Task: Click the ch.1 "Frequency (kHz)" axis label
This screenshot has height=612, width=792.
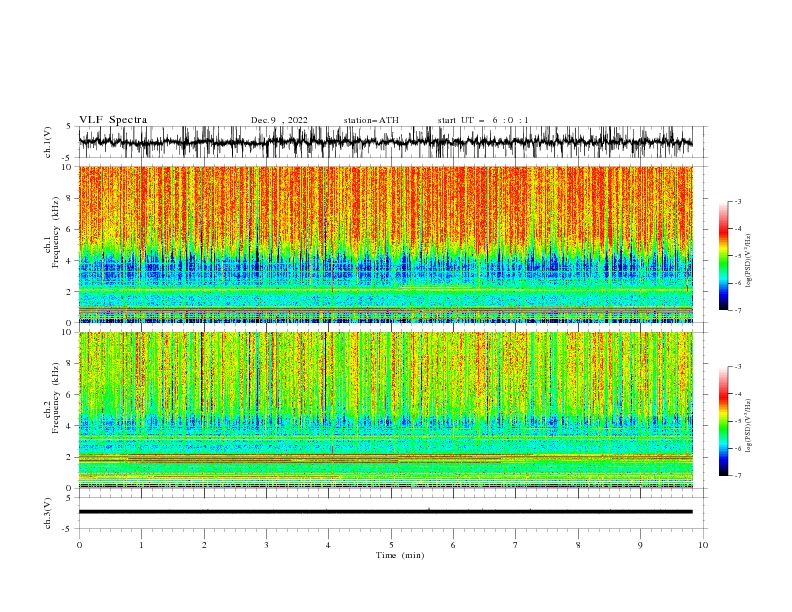Action: pos(55,232)
